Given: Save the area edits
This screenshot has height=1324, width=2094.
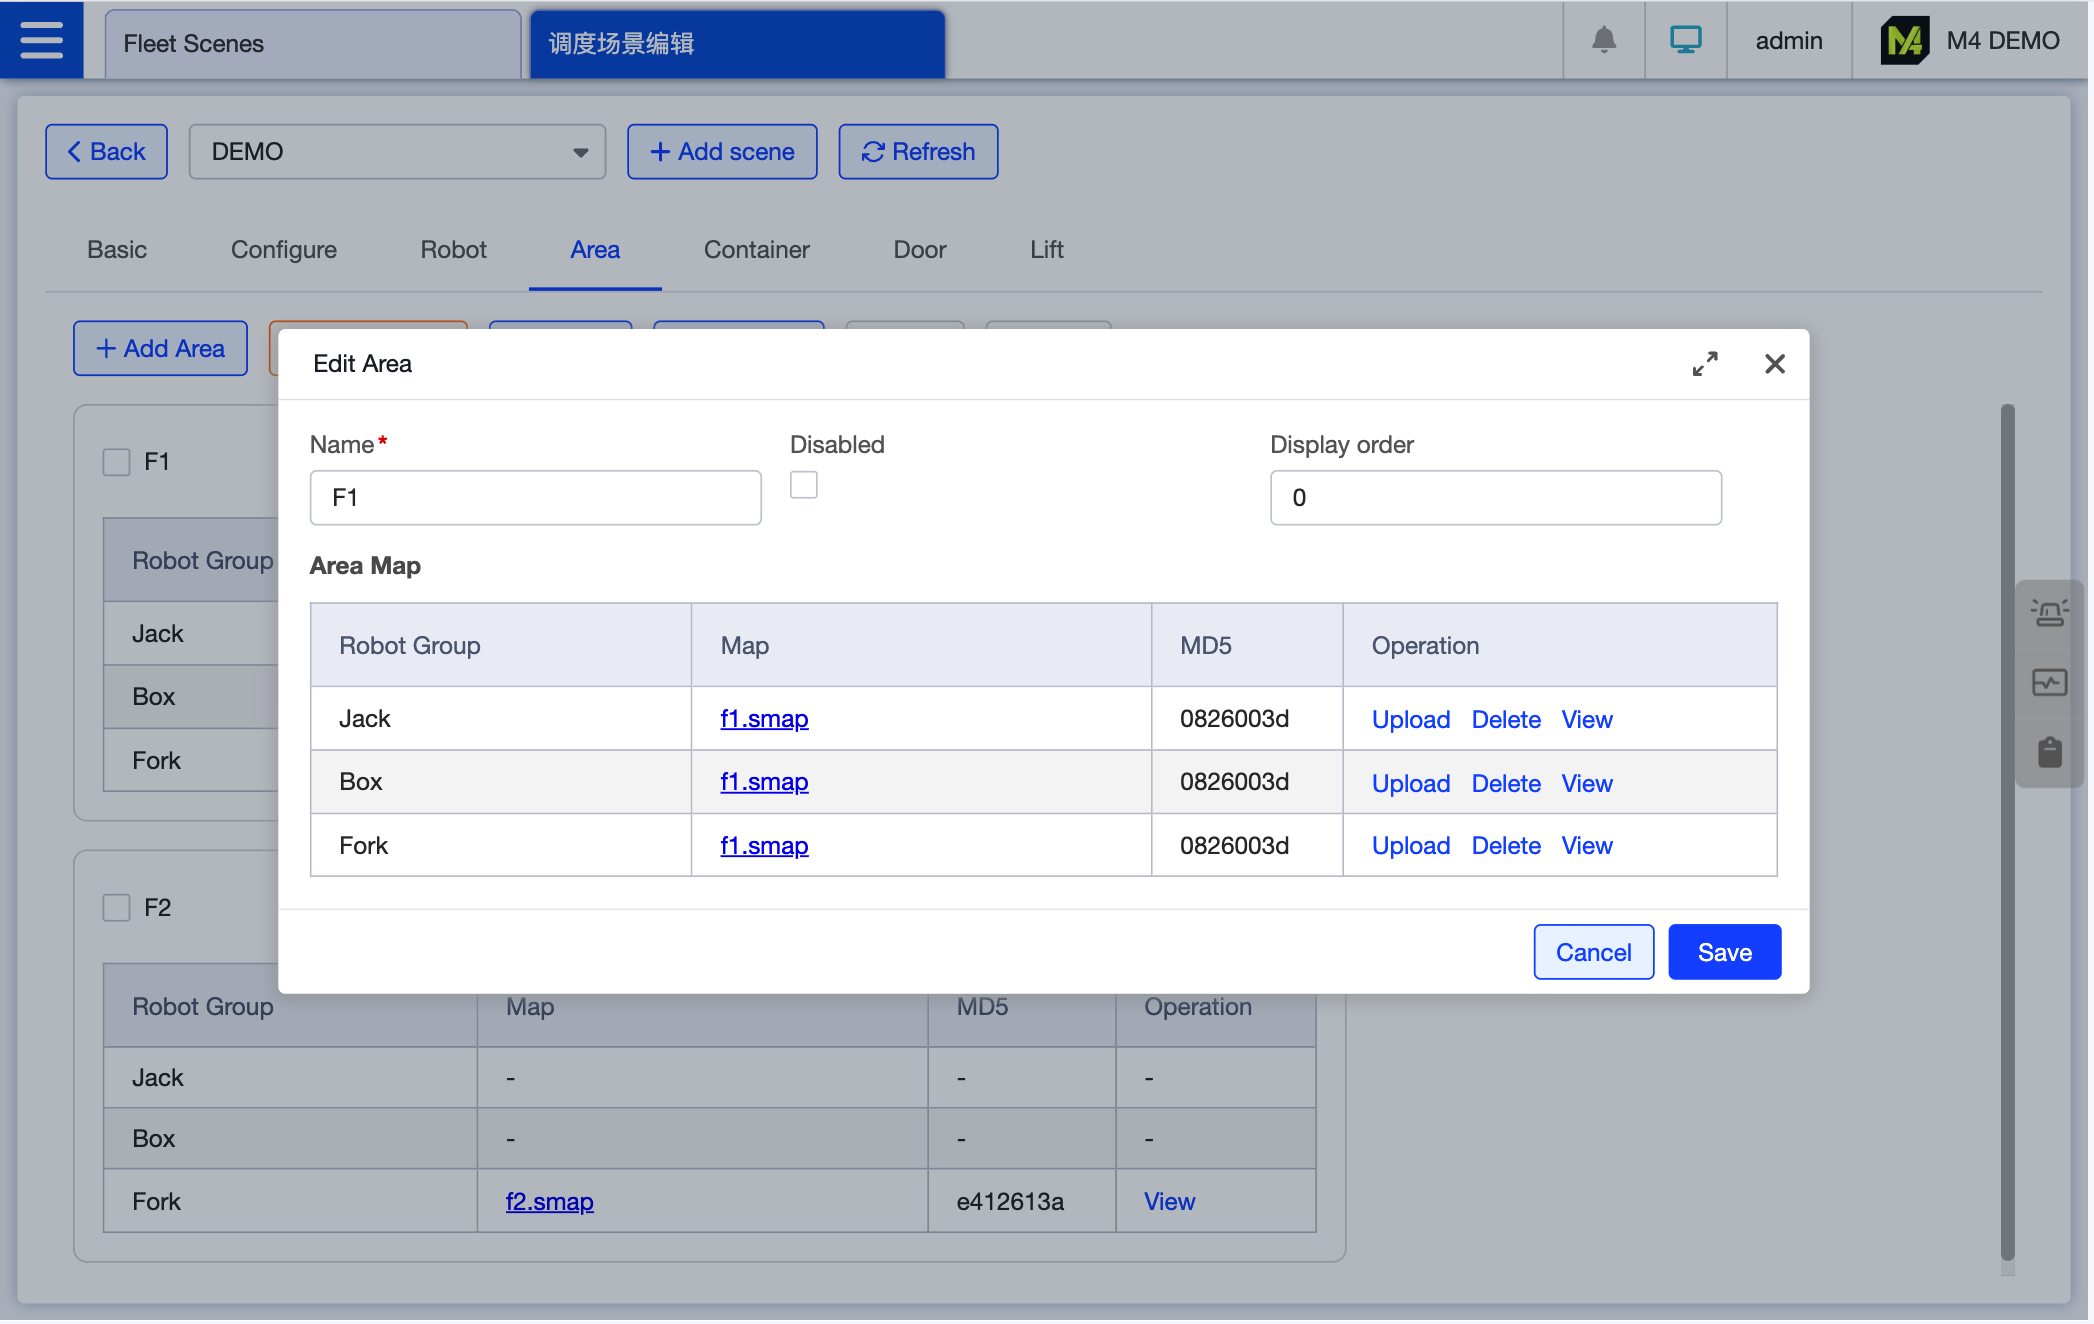Looking at the screenshot, I should click(1724, 952).
